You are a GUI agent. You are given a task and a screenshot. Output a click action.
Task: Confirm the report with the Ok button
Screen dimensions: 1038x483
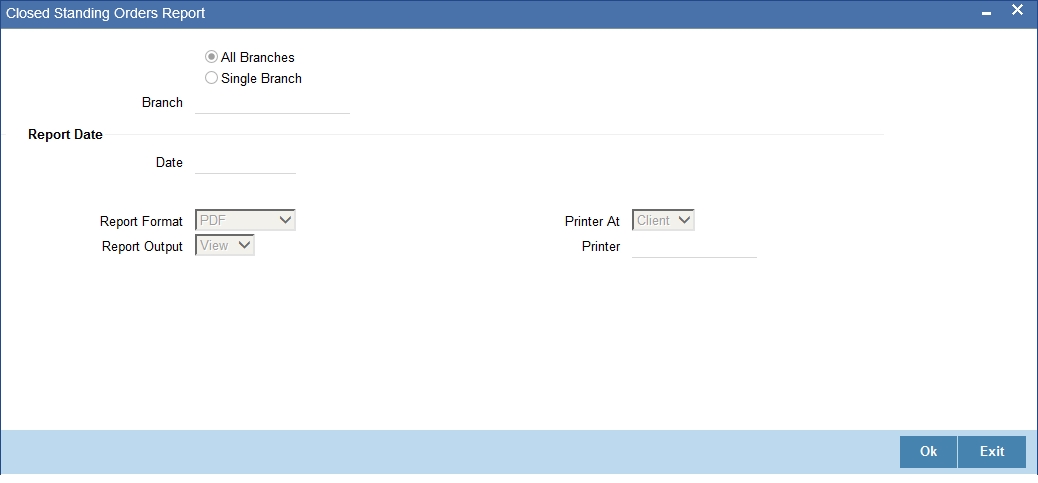tap(928, 452)
